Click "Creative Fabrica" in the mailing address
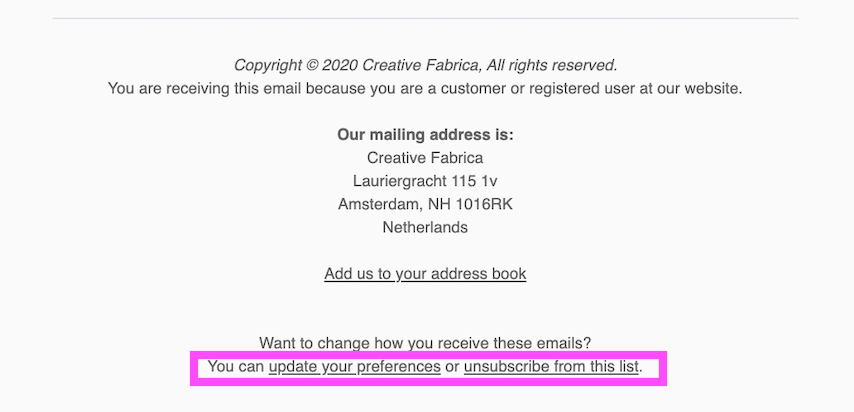 [425, 158]
